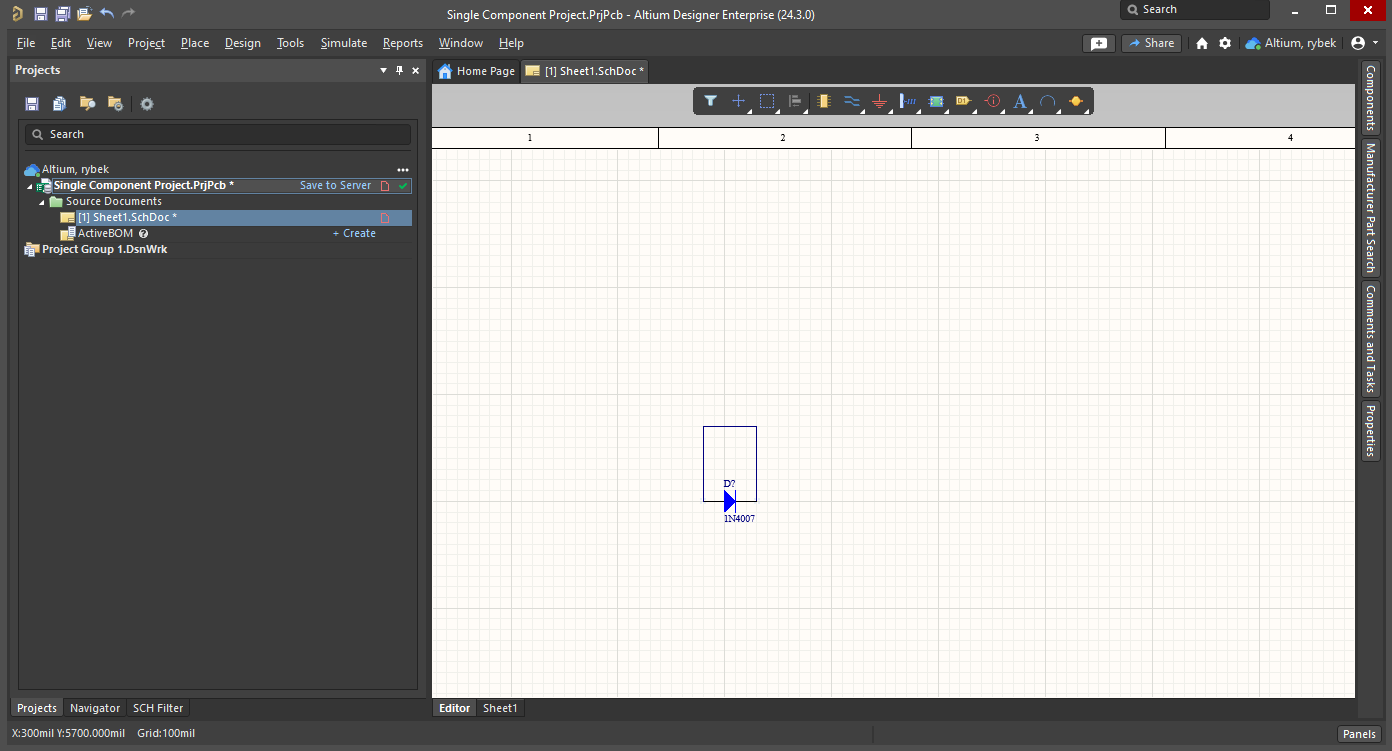The height and width of the screenshot is (751, 1392).
Task: Switch to the SCH Filter tab
Action: click(x=158, y=708)
